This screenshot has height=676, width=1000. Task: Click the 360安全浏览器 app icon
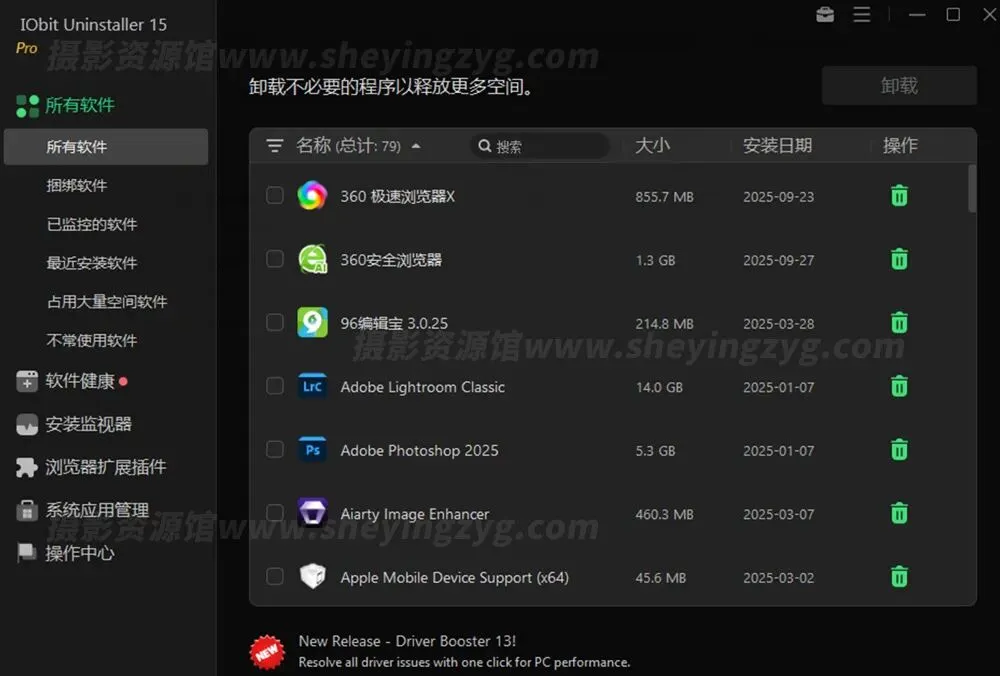point(312,259)
